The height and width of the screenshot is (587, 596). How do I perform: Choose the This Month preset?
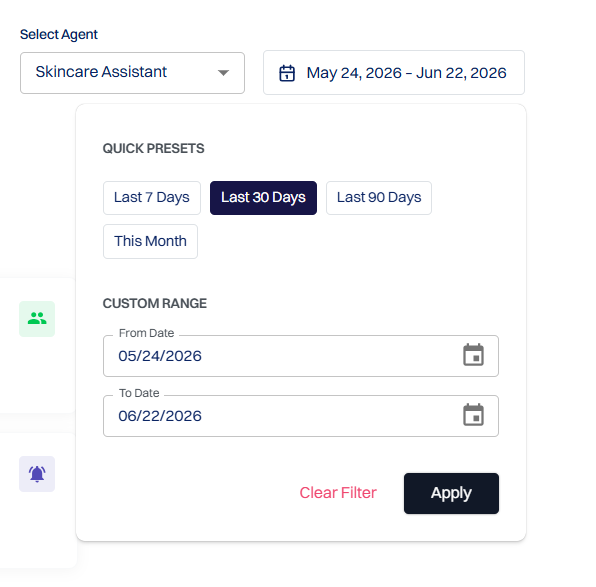[x=150, y=241]
